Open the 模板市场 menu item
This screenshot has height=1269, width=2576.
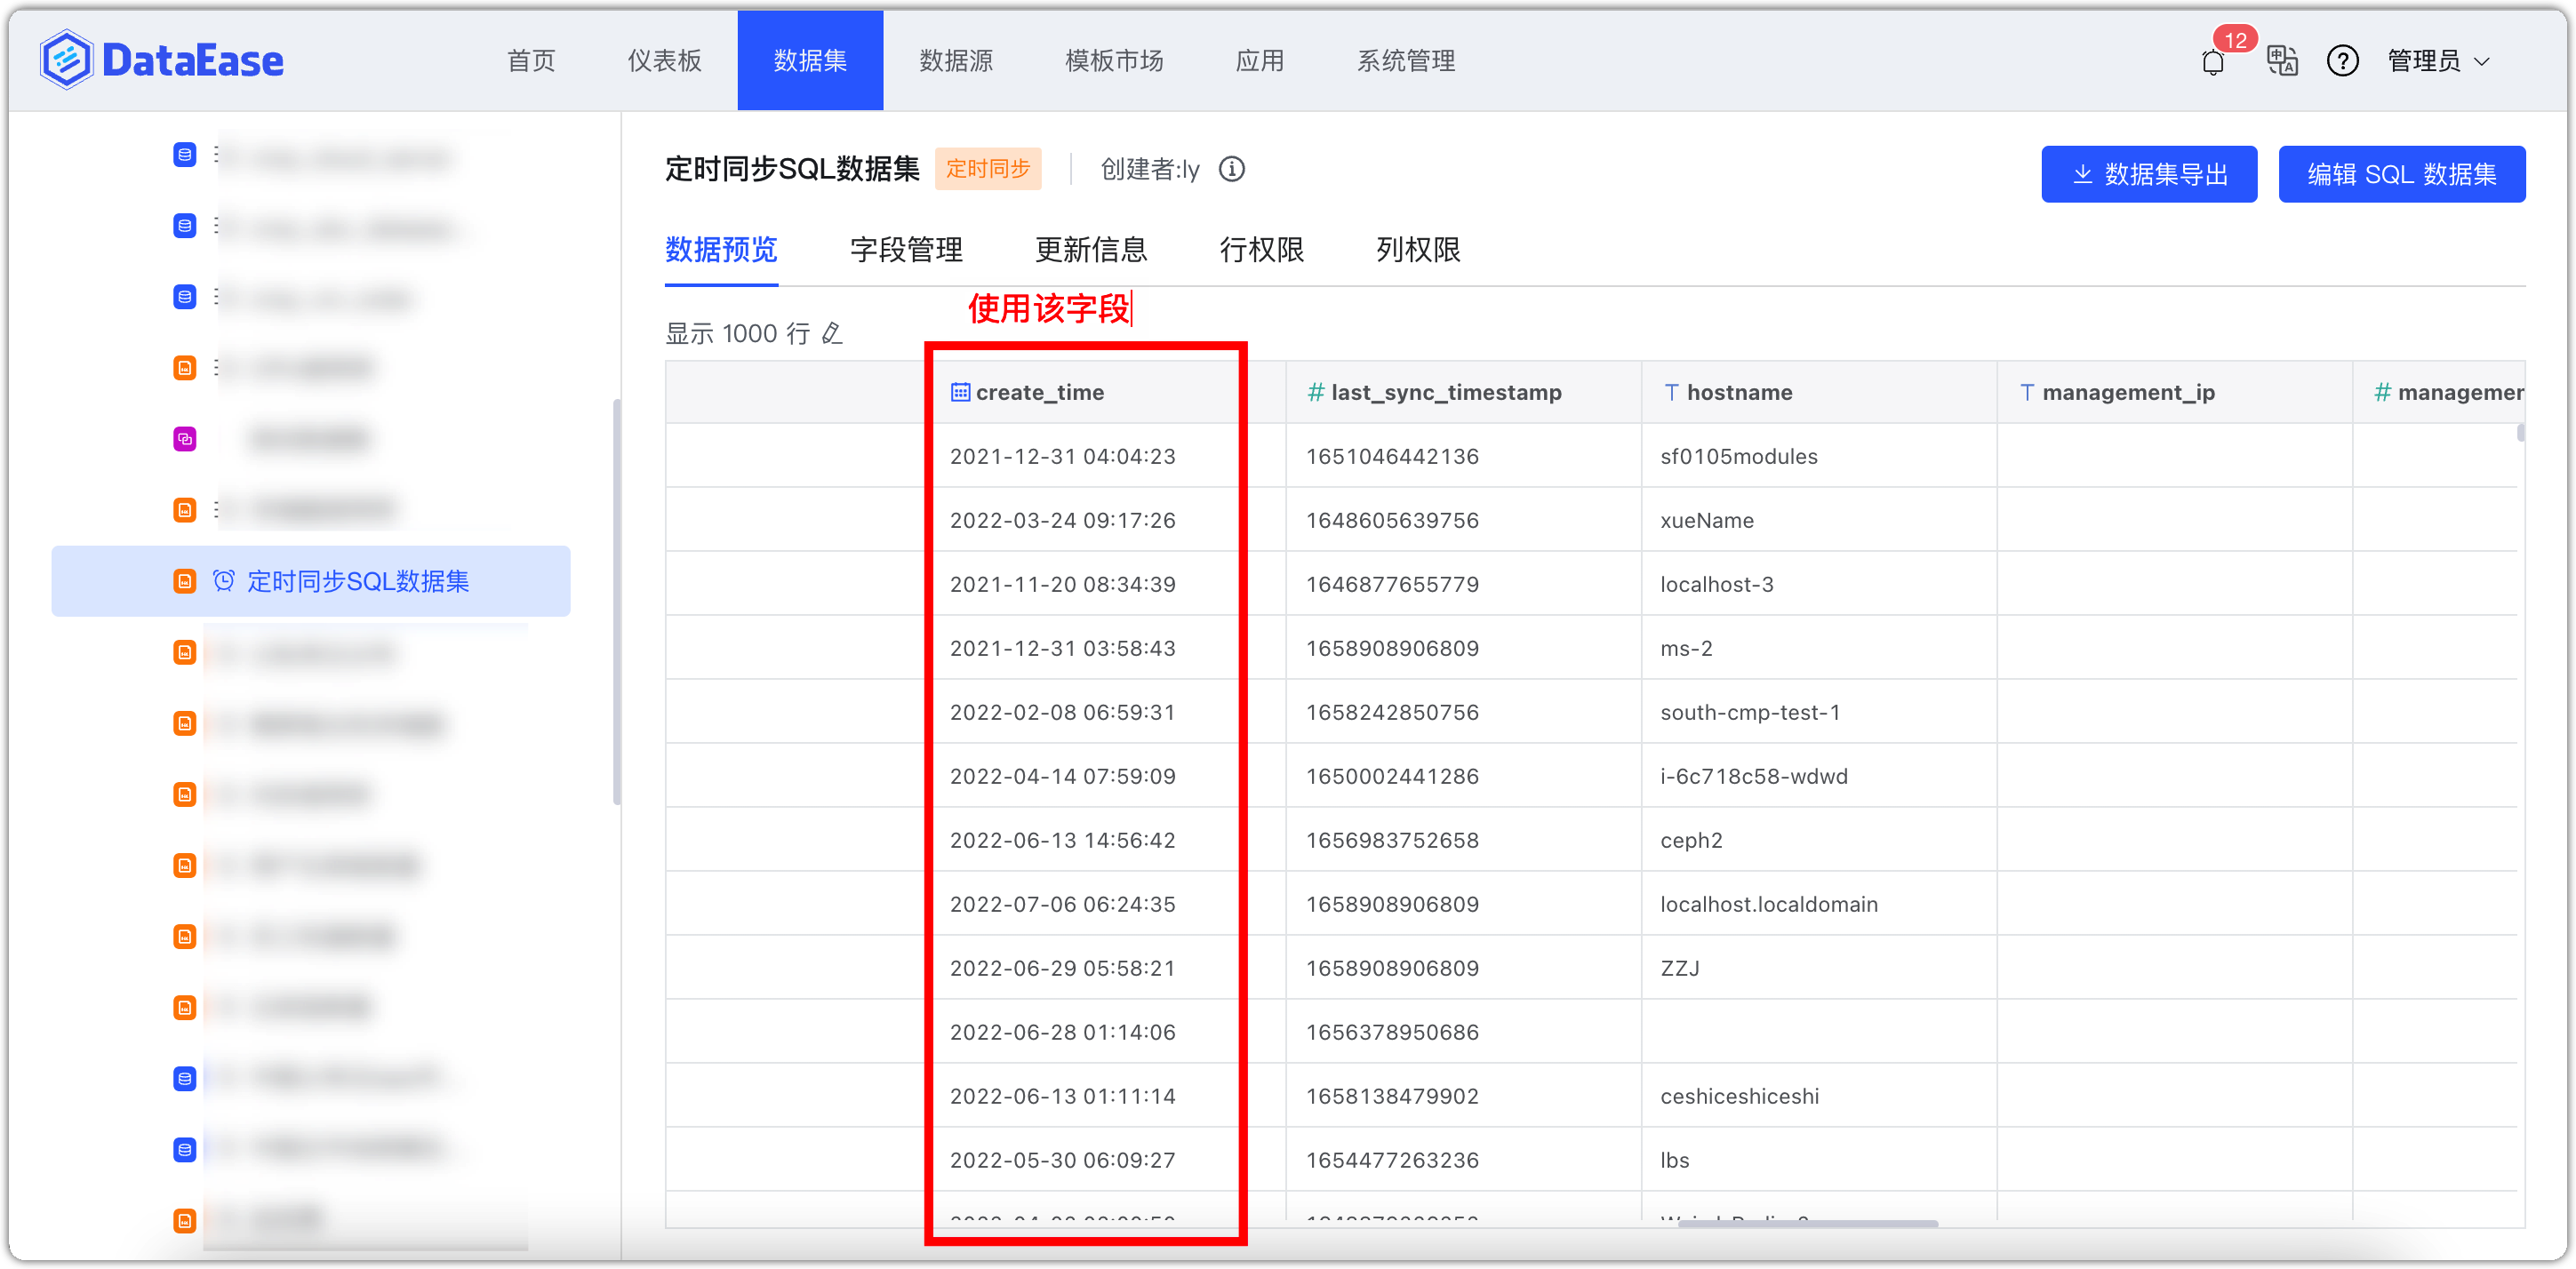point(1114,60)
